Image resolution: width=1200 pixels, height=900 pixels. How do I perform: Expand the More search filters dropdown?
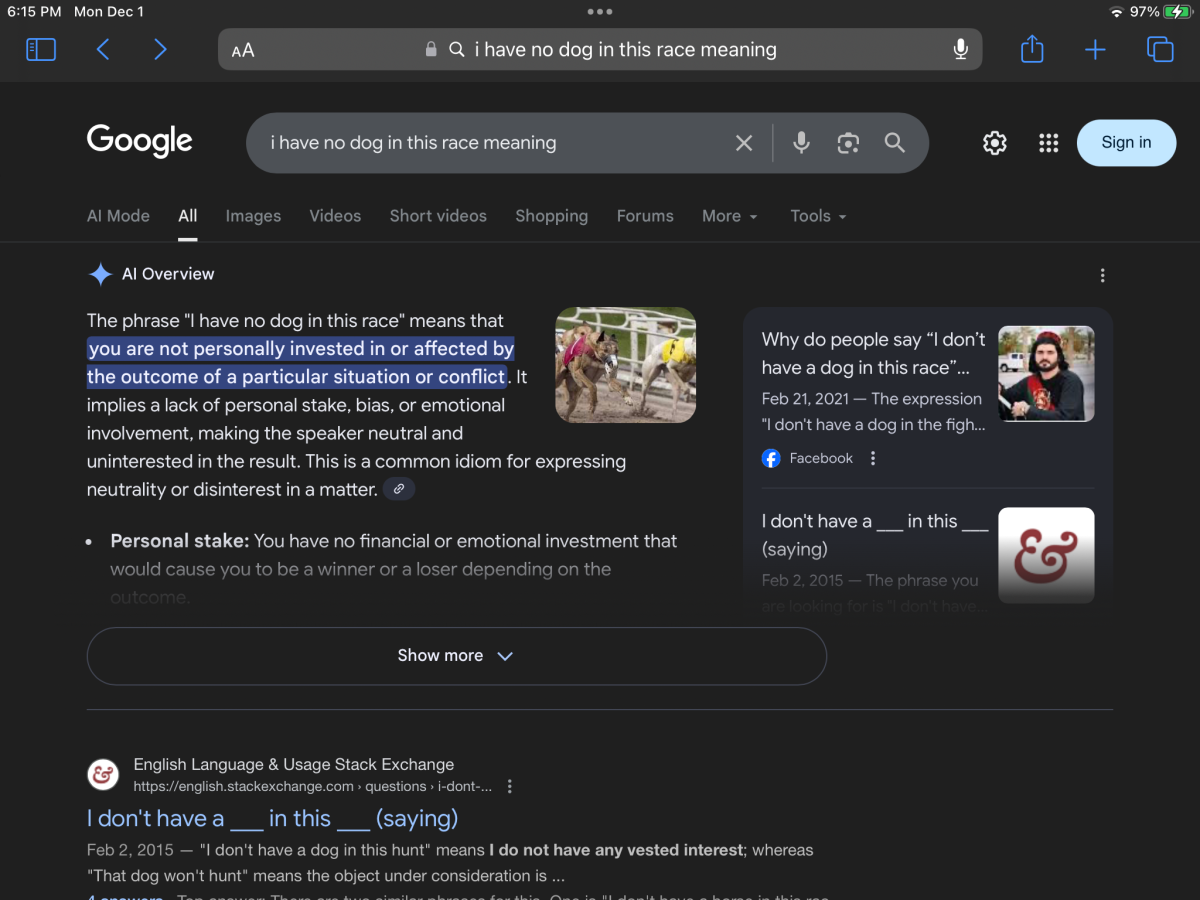pyautogui.click(x=730, y=216)
